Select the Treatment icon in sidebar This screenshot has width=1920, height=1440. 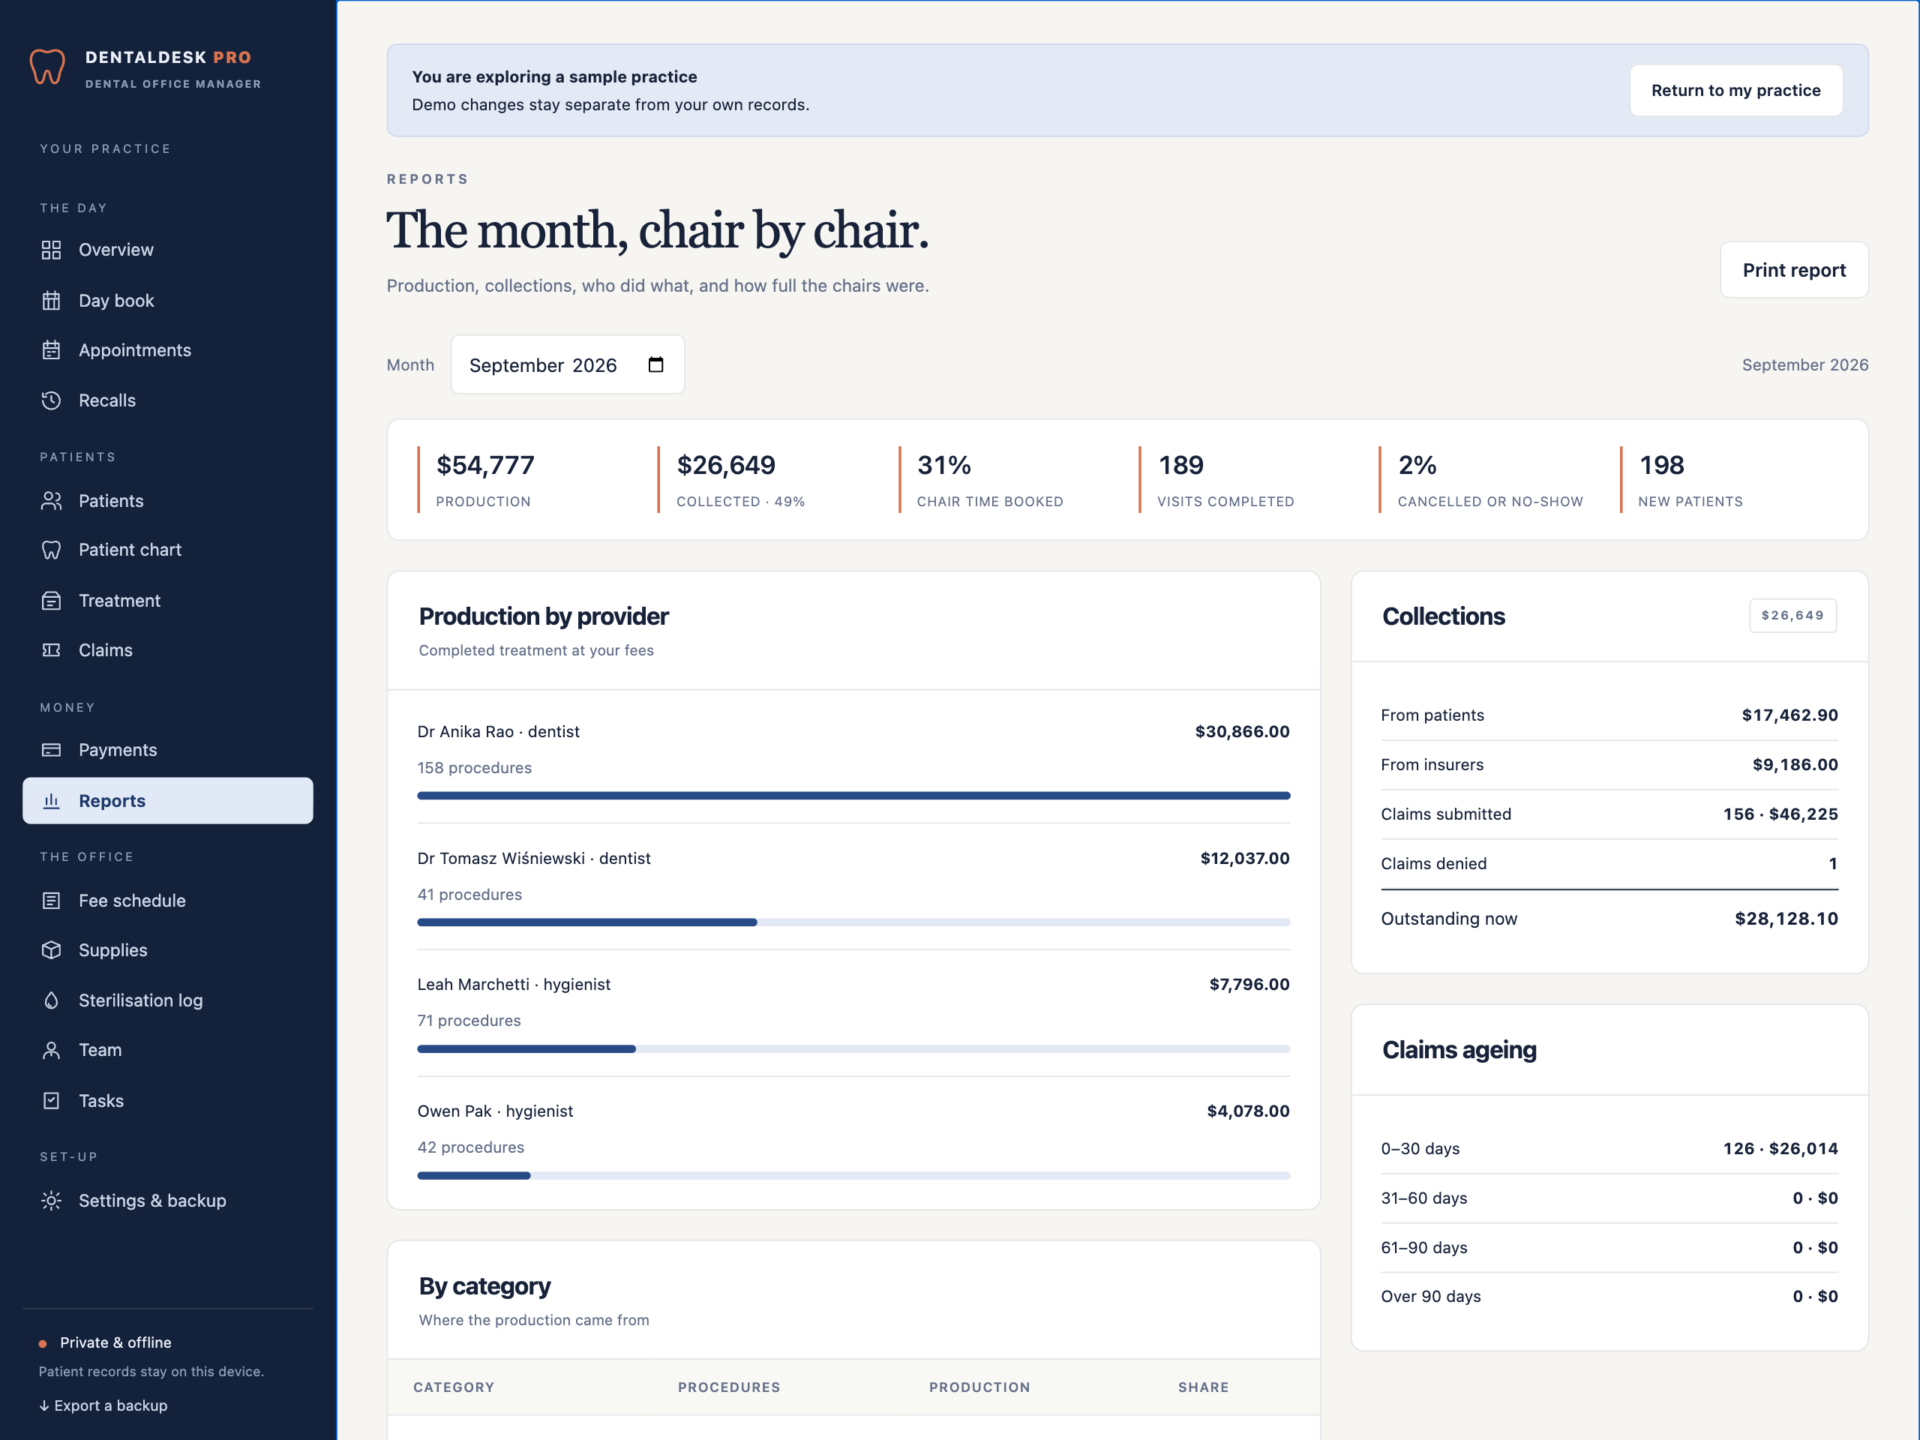51,601
